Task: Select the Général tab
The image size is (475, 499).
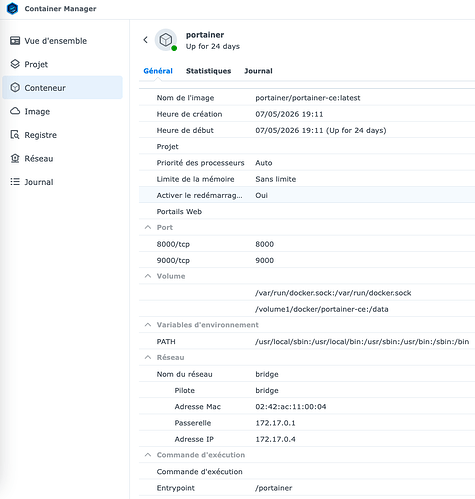Action: point(158,71)
